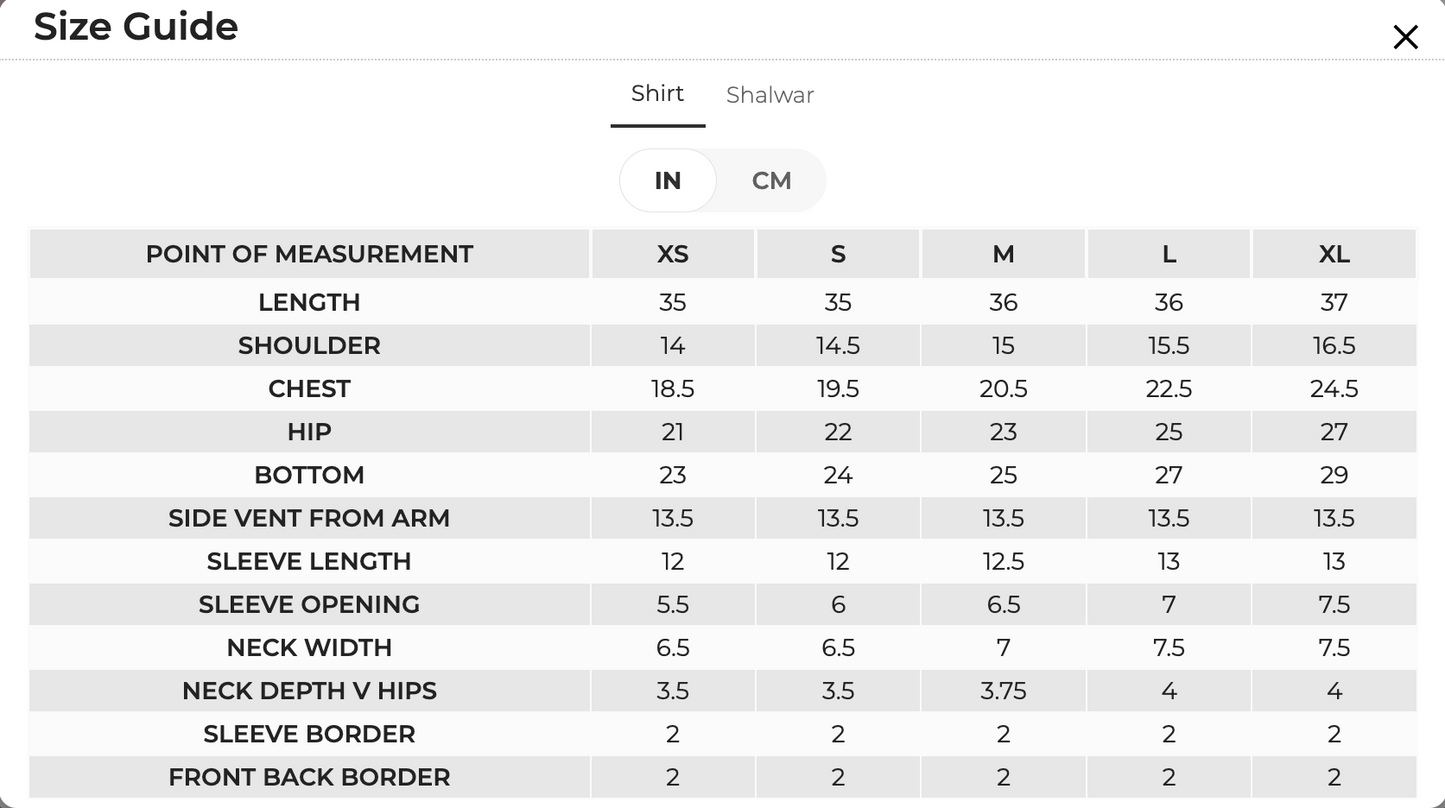Select the SIDE VENT FROM ARM label
Screen dimensions: 1445x808
click(x=309, y=518)
